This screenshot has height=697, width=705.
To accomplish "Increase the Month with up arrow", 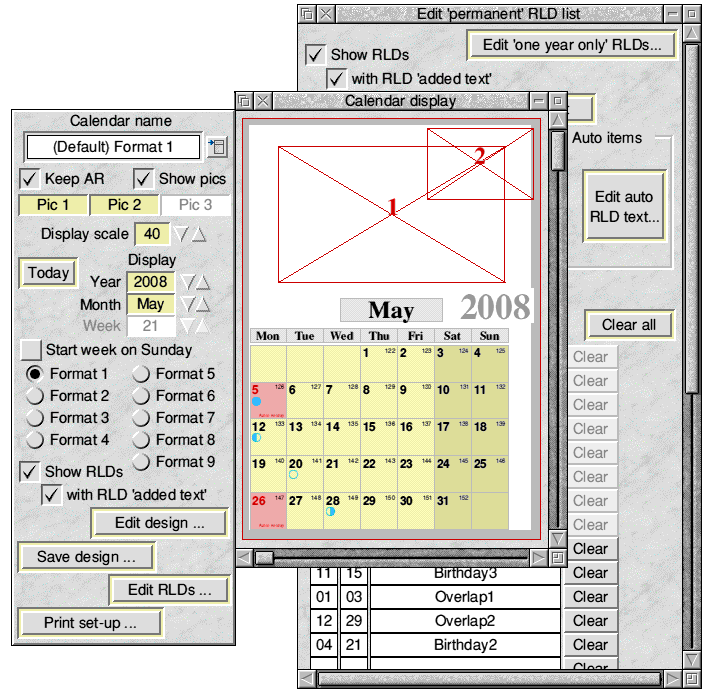I will (x=201, y=304).
